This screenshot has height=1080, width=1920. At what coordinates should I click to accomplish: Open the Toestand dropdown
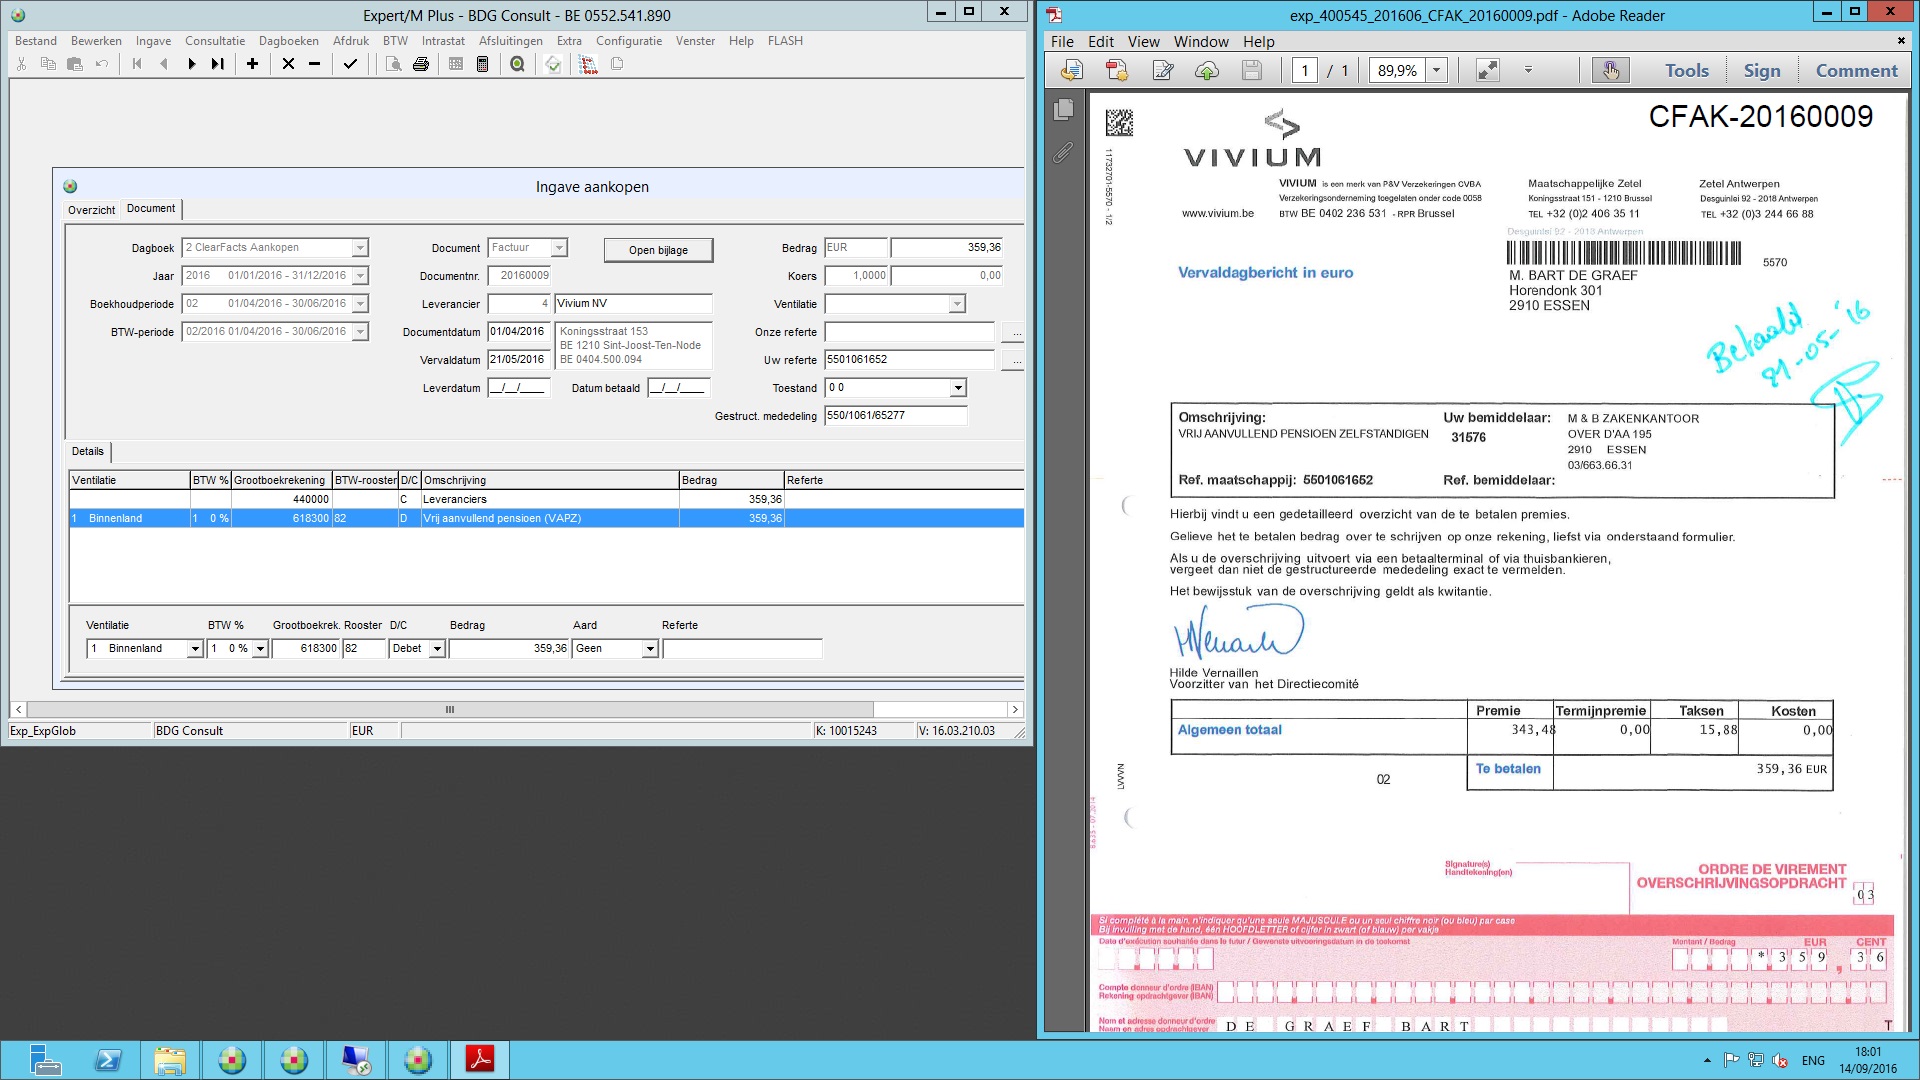pos(958,388)
